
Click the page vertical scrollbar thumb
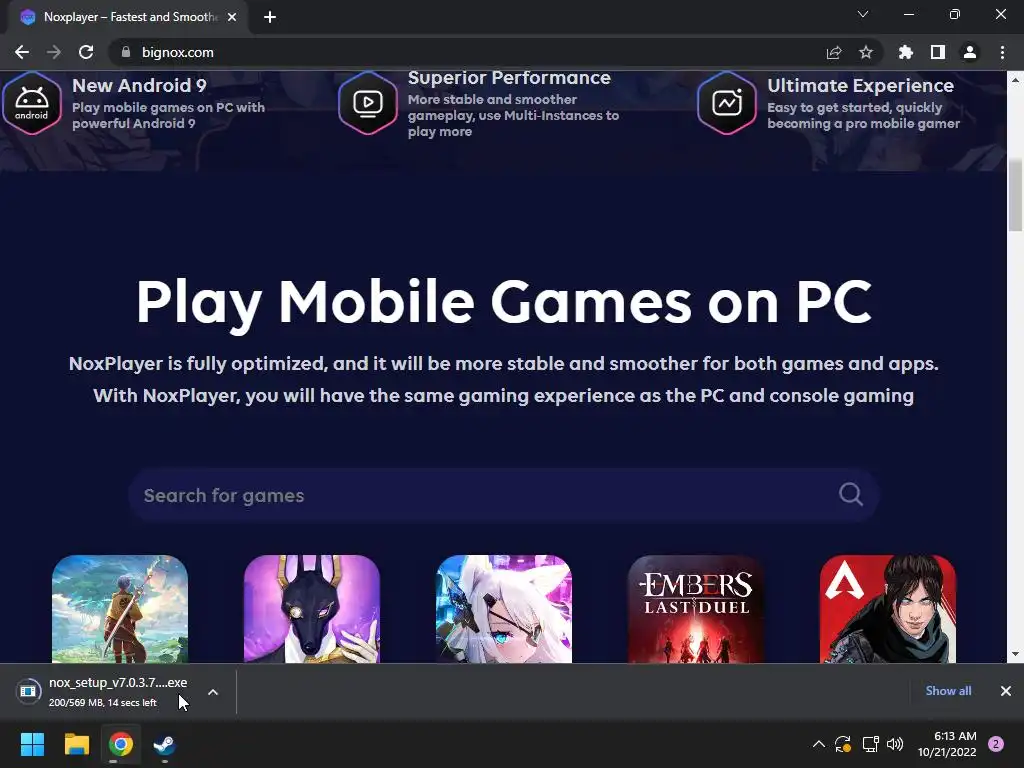click(x=1016, y=195)
